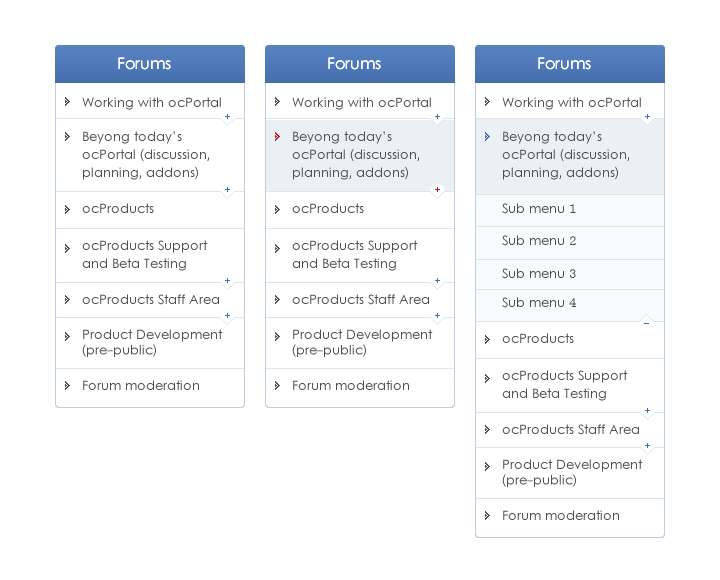Collapse the sub menu using the minus icon

(x=647, y=323)
